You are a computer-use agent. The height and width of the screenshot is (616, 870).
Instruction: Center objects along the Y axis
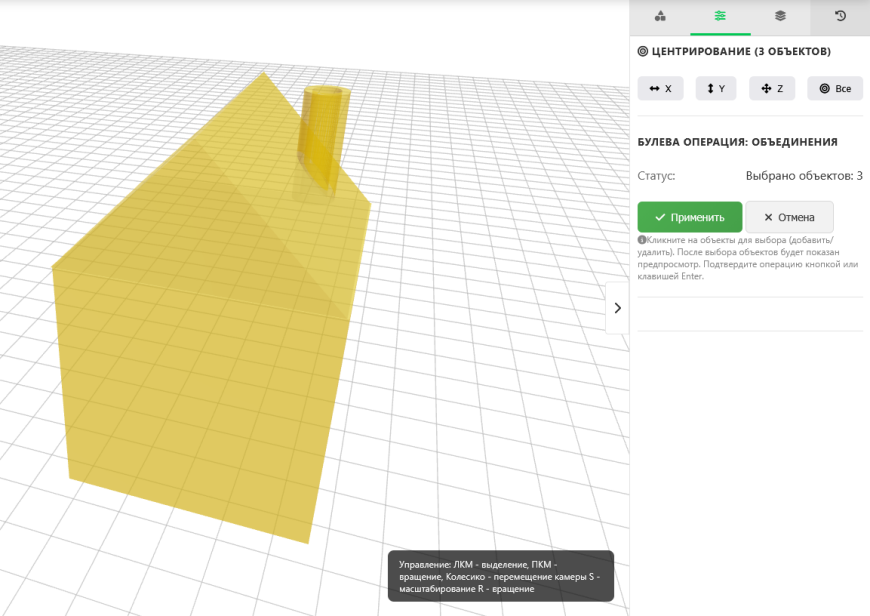[715, 88]
